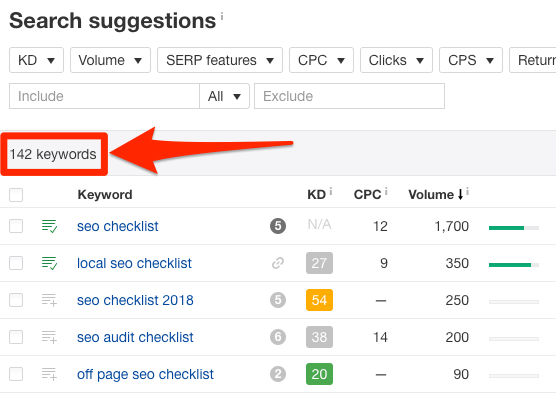The width and height of the screenshot is (556, 393).
Task: Click the info icon beside KD column header
Action: pos(330,192)
